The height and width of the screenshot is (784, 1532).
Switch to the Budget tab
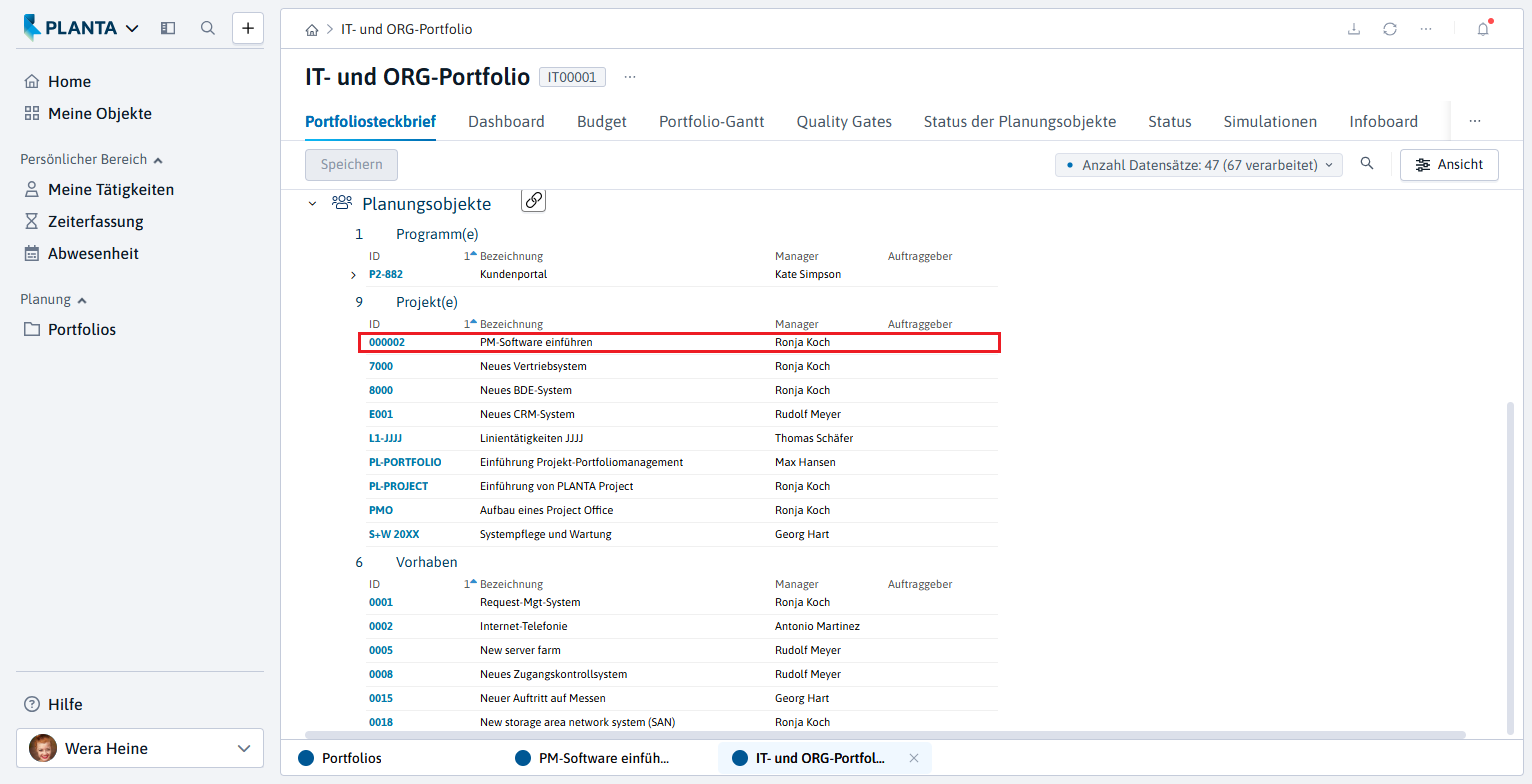coord(602,121)
